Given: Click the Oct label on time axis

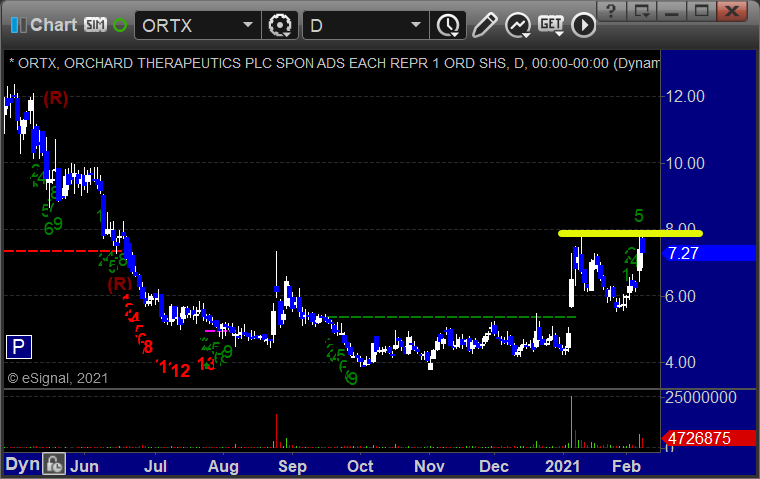Looking at the screenshot, I should 360,466.
